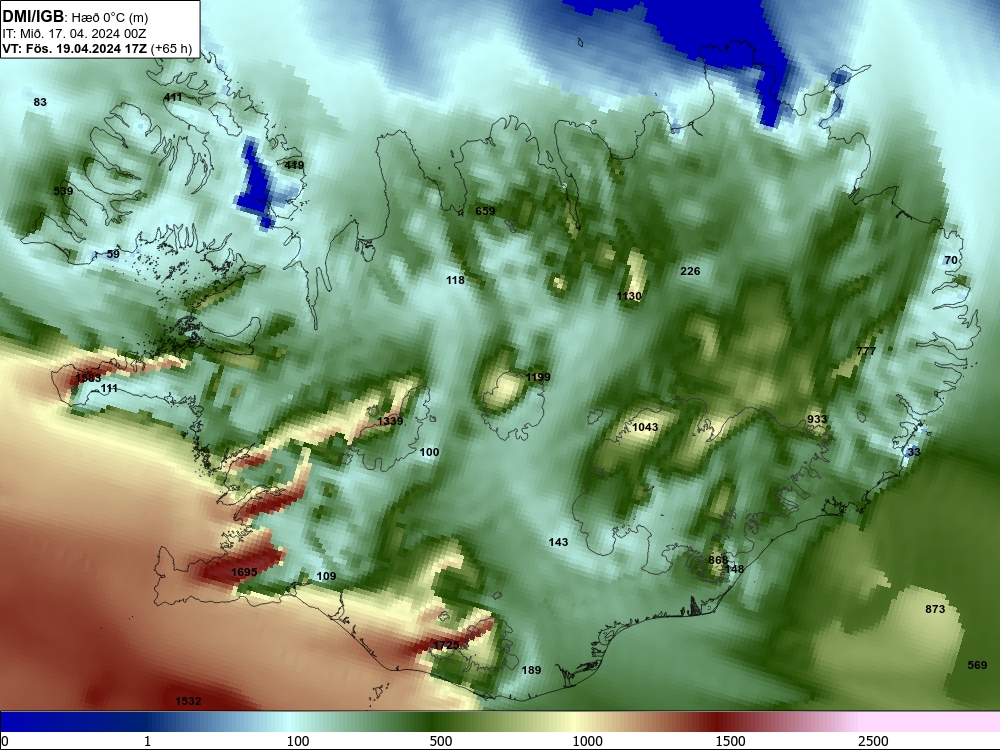Click the 'DMI/IGB' source label
1000x750 pixels.
click(33, 17)
